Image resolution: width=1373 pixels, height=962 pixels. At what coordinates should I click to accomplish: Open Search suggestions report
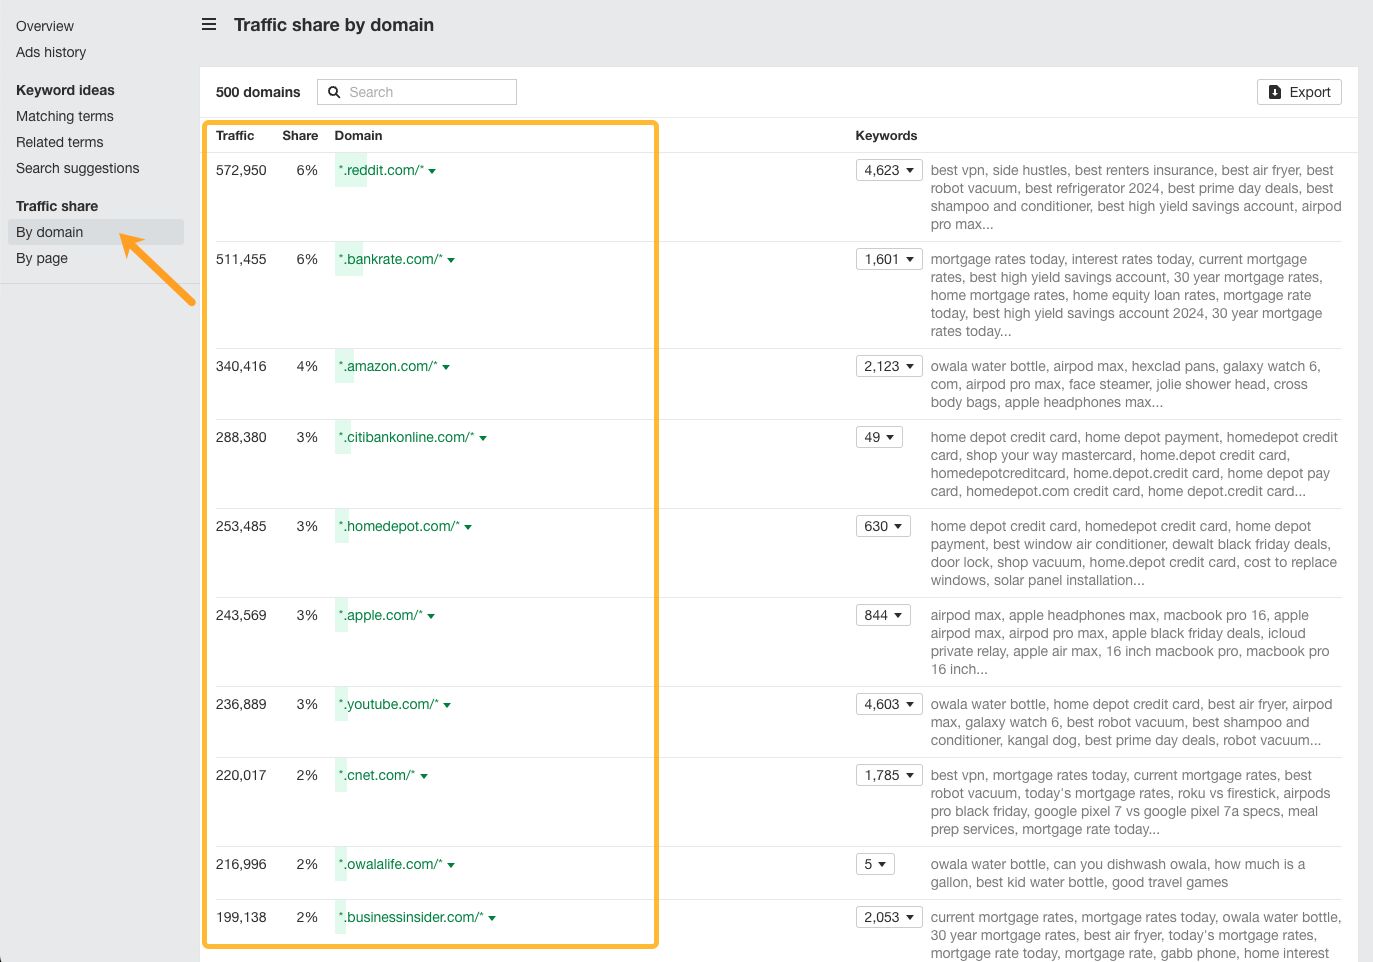[78, 168]
